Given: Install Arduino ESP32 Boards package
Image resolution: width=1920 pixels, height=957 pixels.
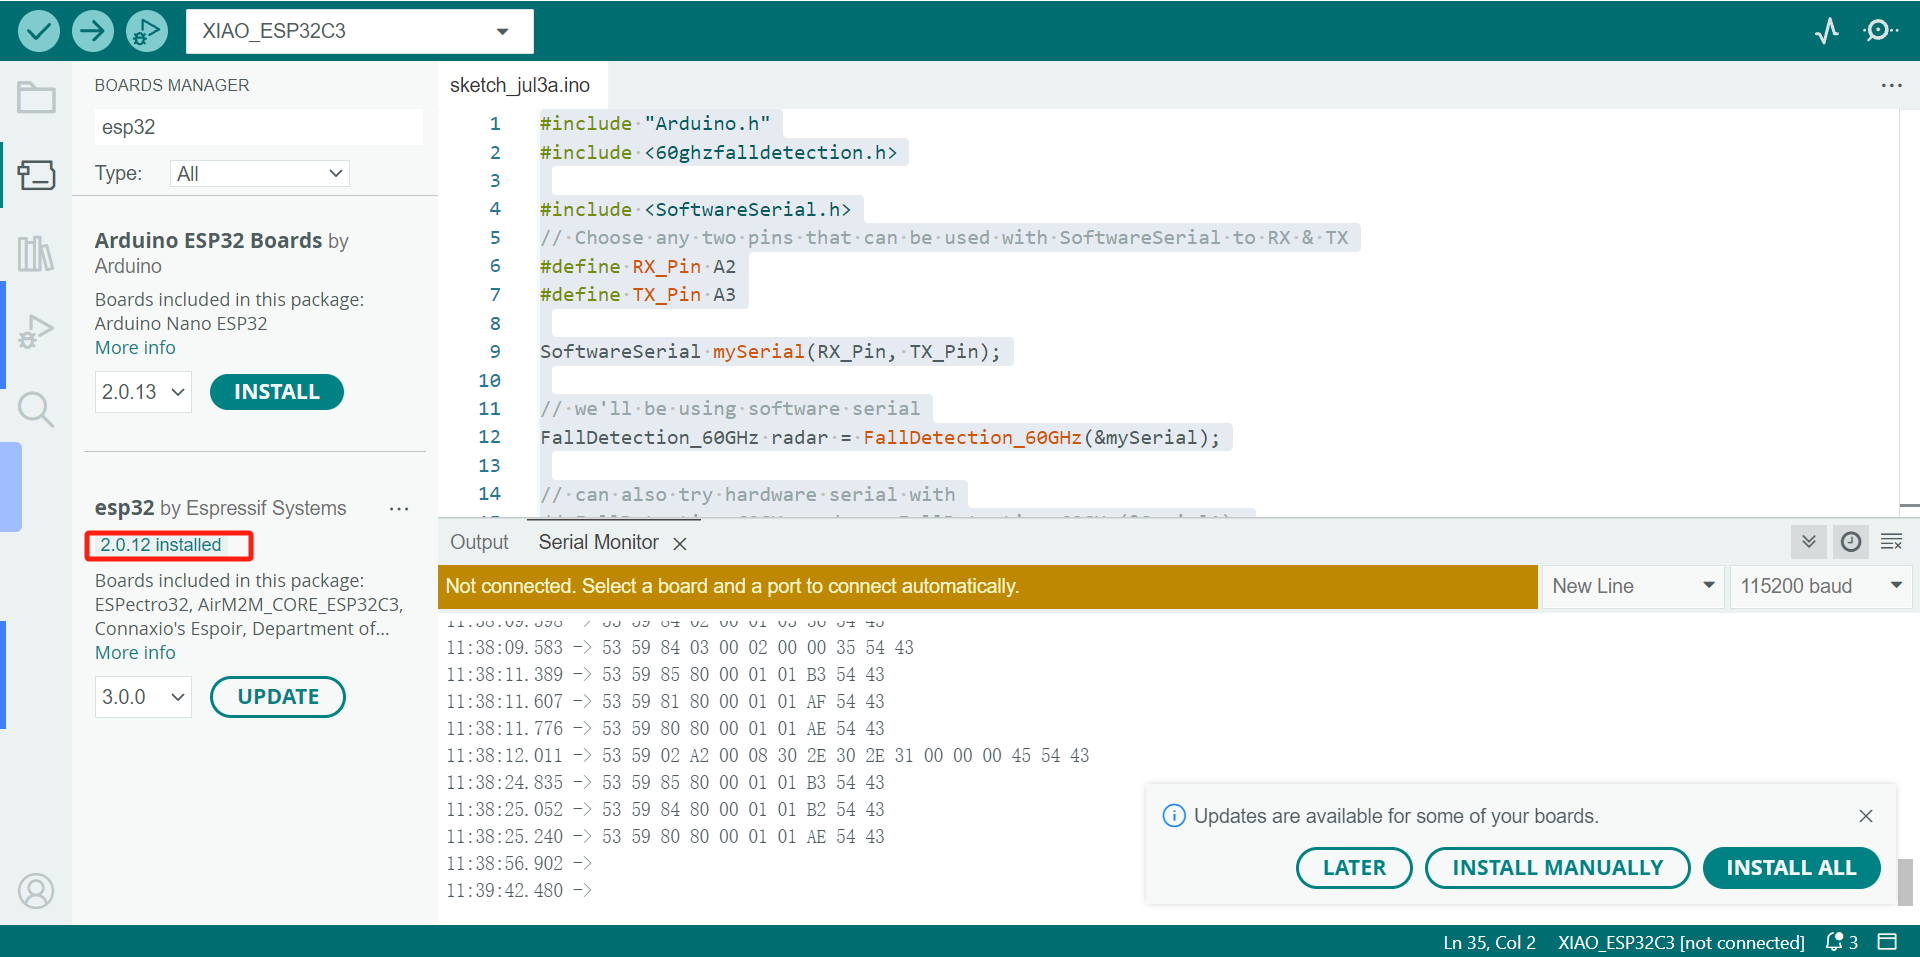Looking at the screenshot, I should [x=277, y=392].
